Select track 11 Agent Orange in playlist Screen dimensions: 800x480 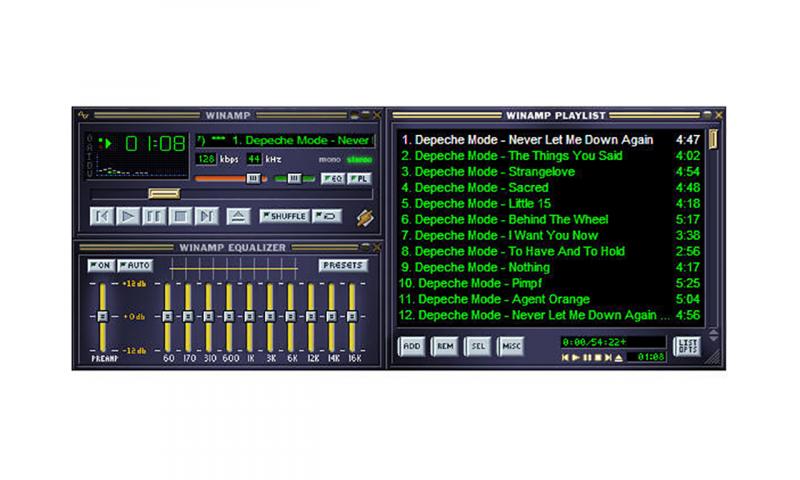[x=551, y=299]
